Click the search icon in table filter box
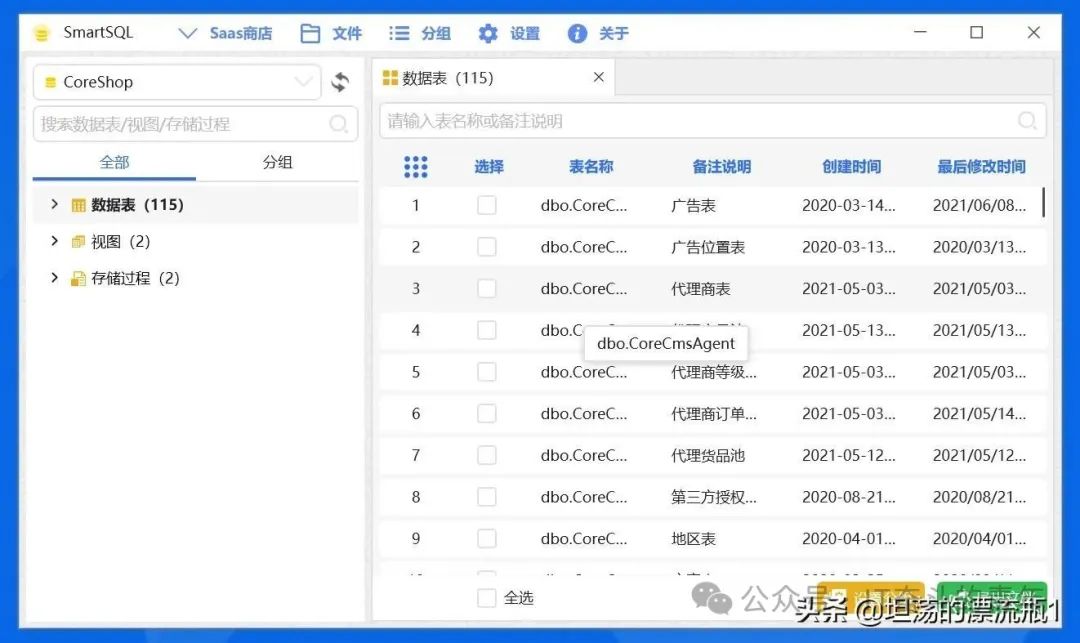 (x=1027, y=121)
